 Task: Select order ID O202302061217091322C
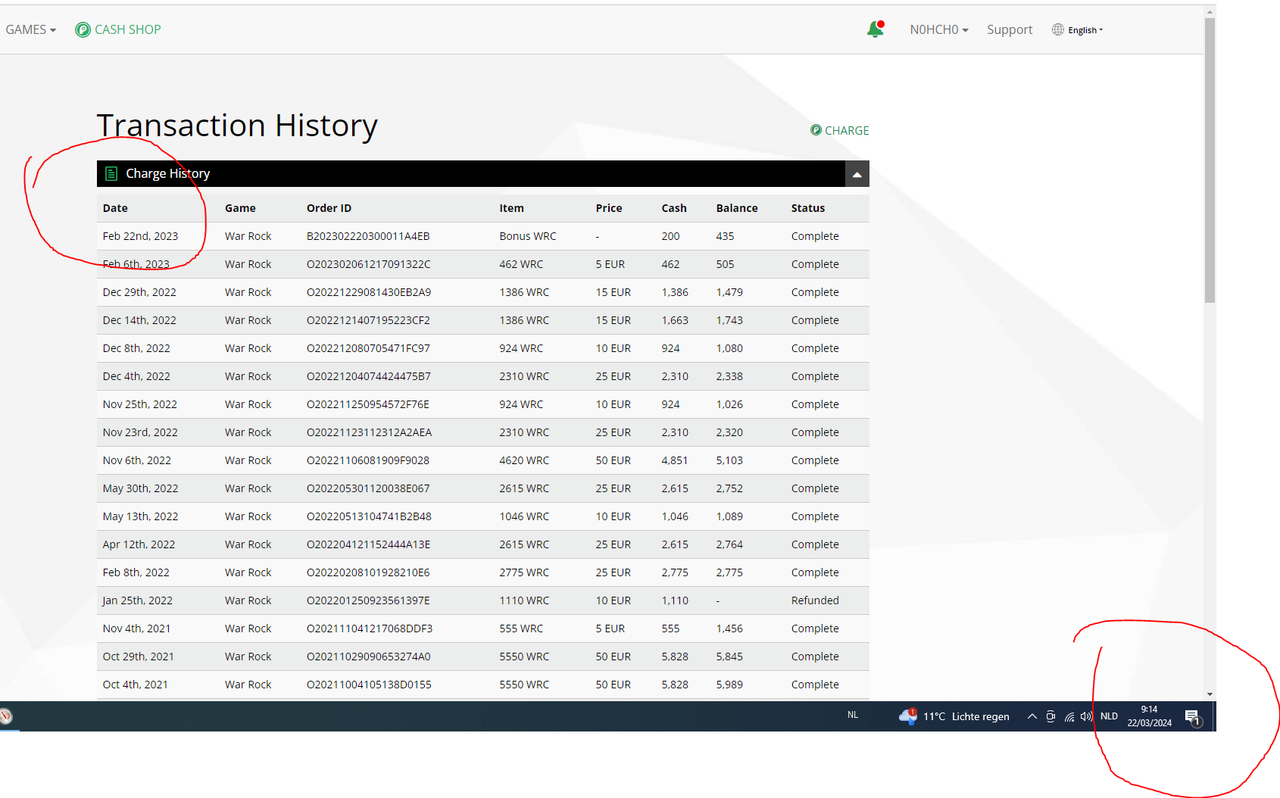368,264
